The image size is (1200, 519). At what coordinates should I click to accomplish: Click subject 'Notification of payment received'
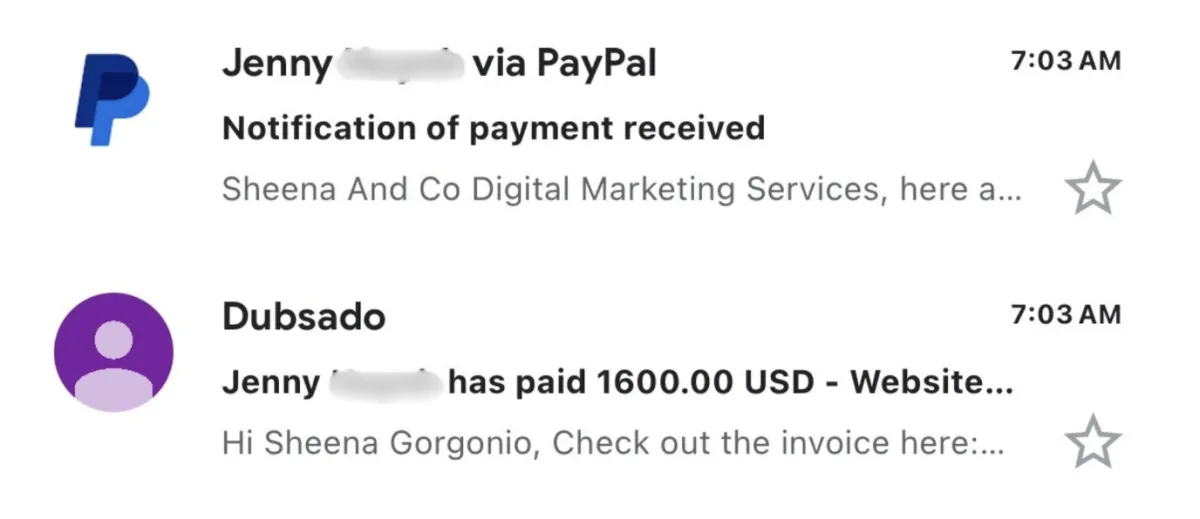[493, 128]
